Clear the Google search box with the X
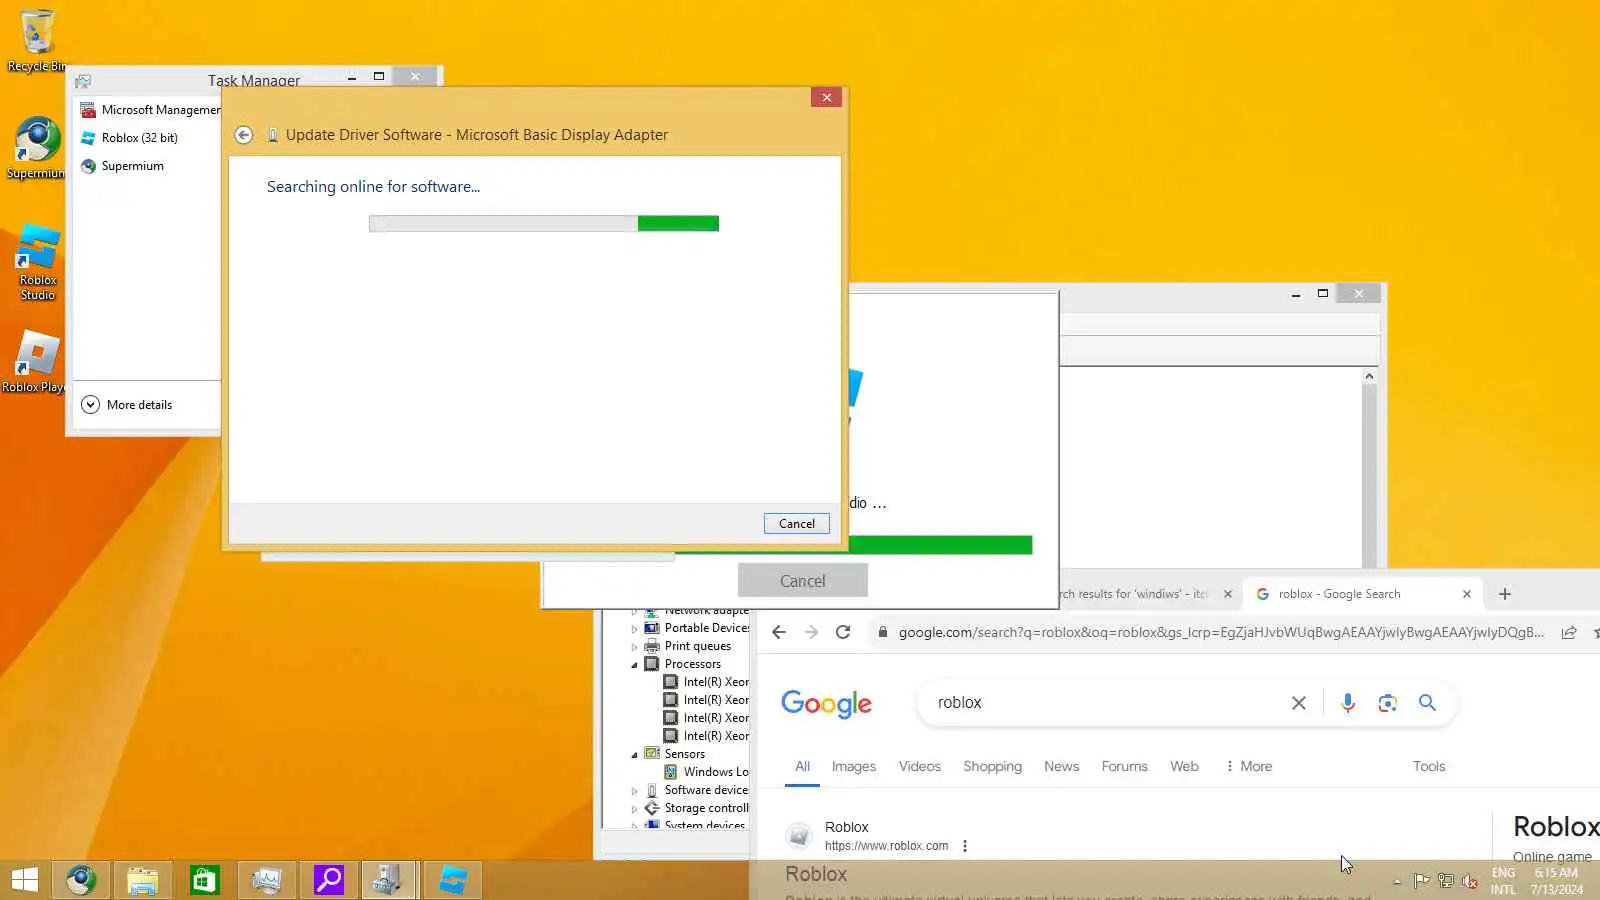Screen dimensions: 1600x900 coord(1298,703)
